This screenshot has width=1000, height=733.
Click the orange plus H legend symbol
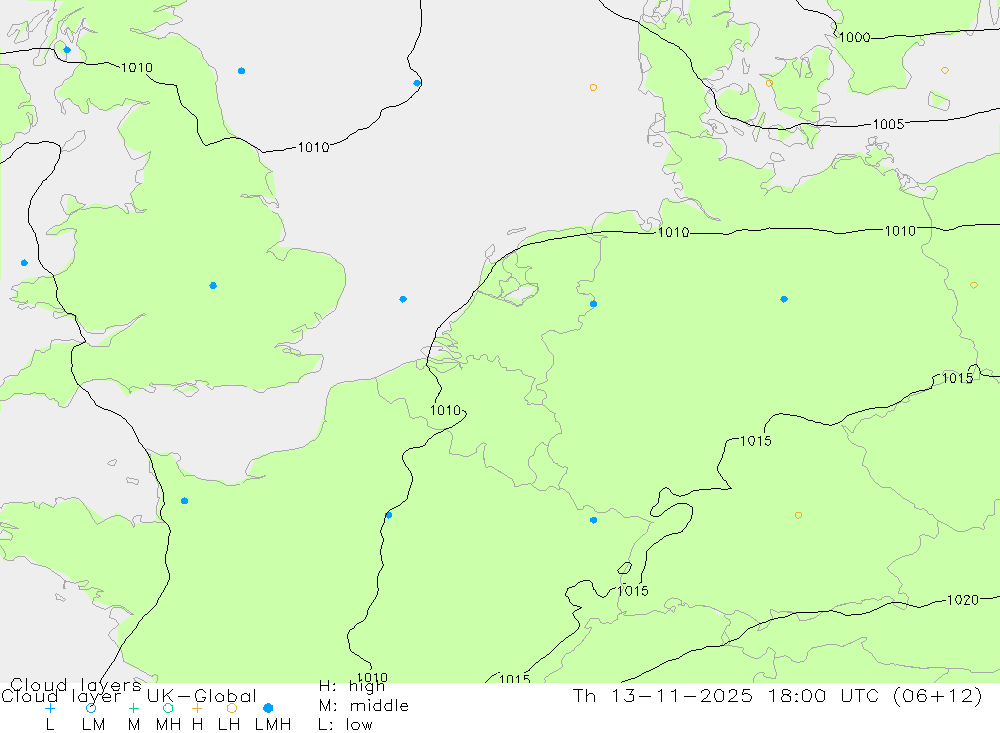click(197, 708)
